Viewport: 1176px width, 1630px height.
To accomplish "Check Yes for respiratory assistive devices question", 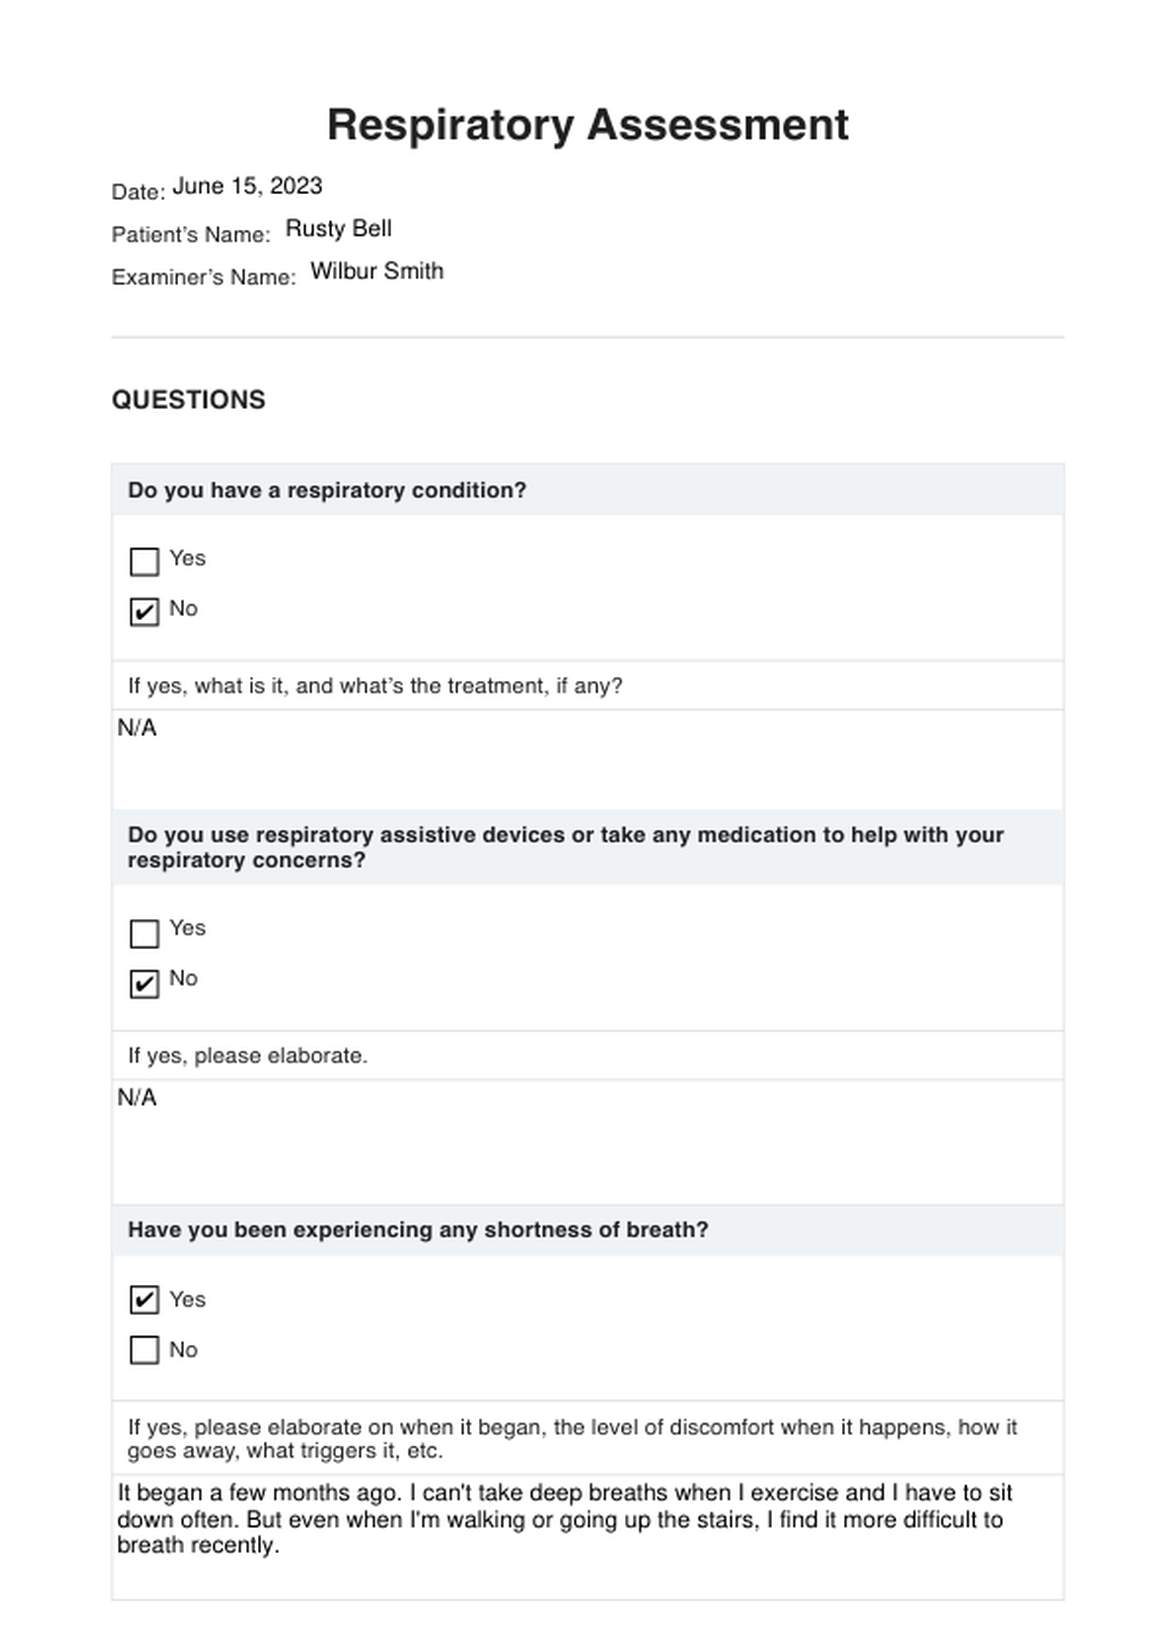I will tap(145, 933).
